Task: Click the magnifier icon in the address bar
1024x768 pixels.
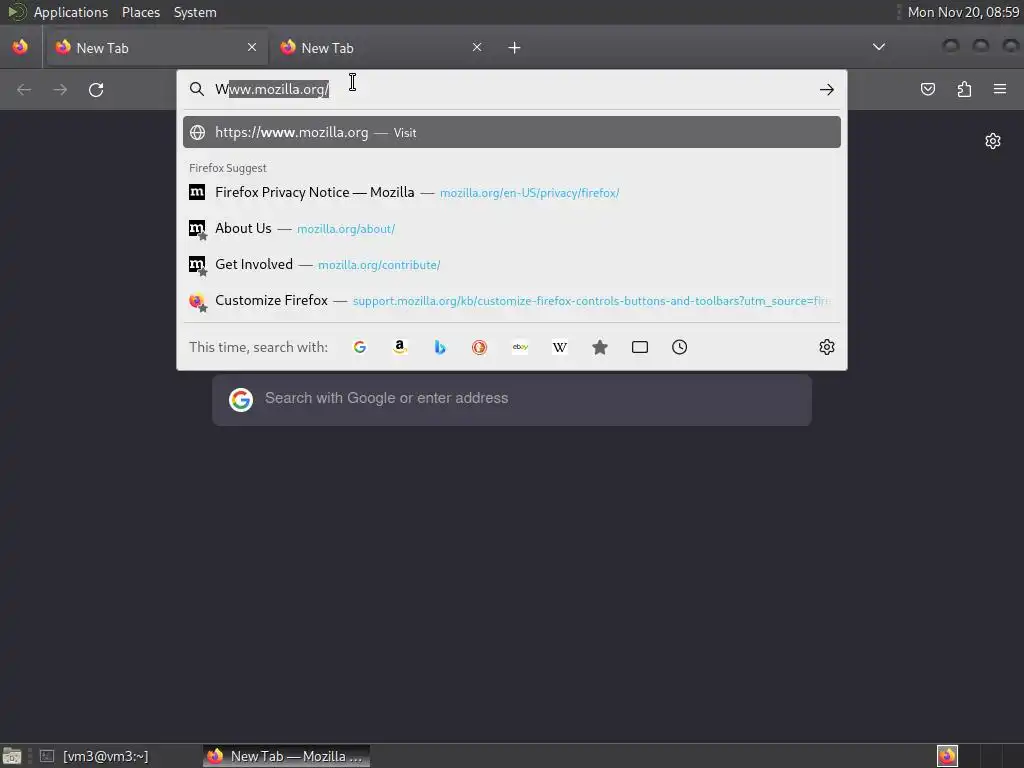Action: click(x=197, y=89)
